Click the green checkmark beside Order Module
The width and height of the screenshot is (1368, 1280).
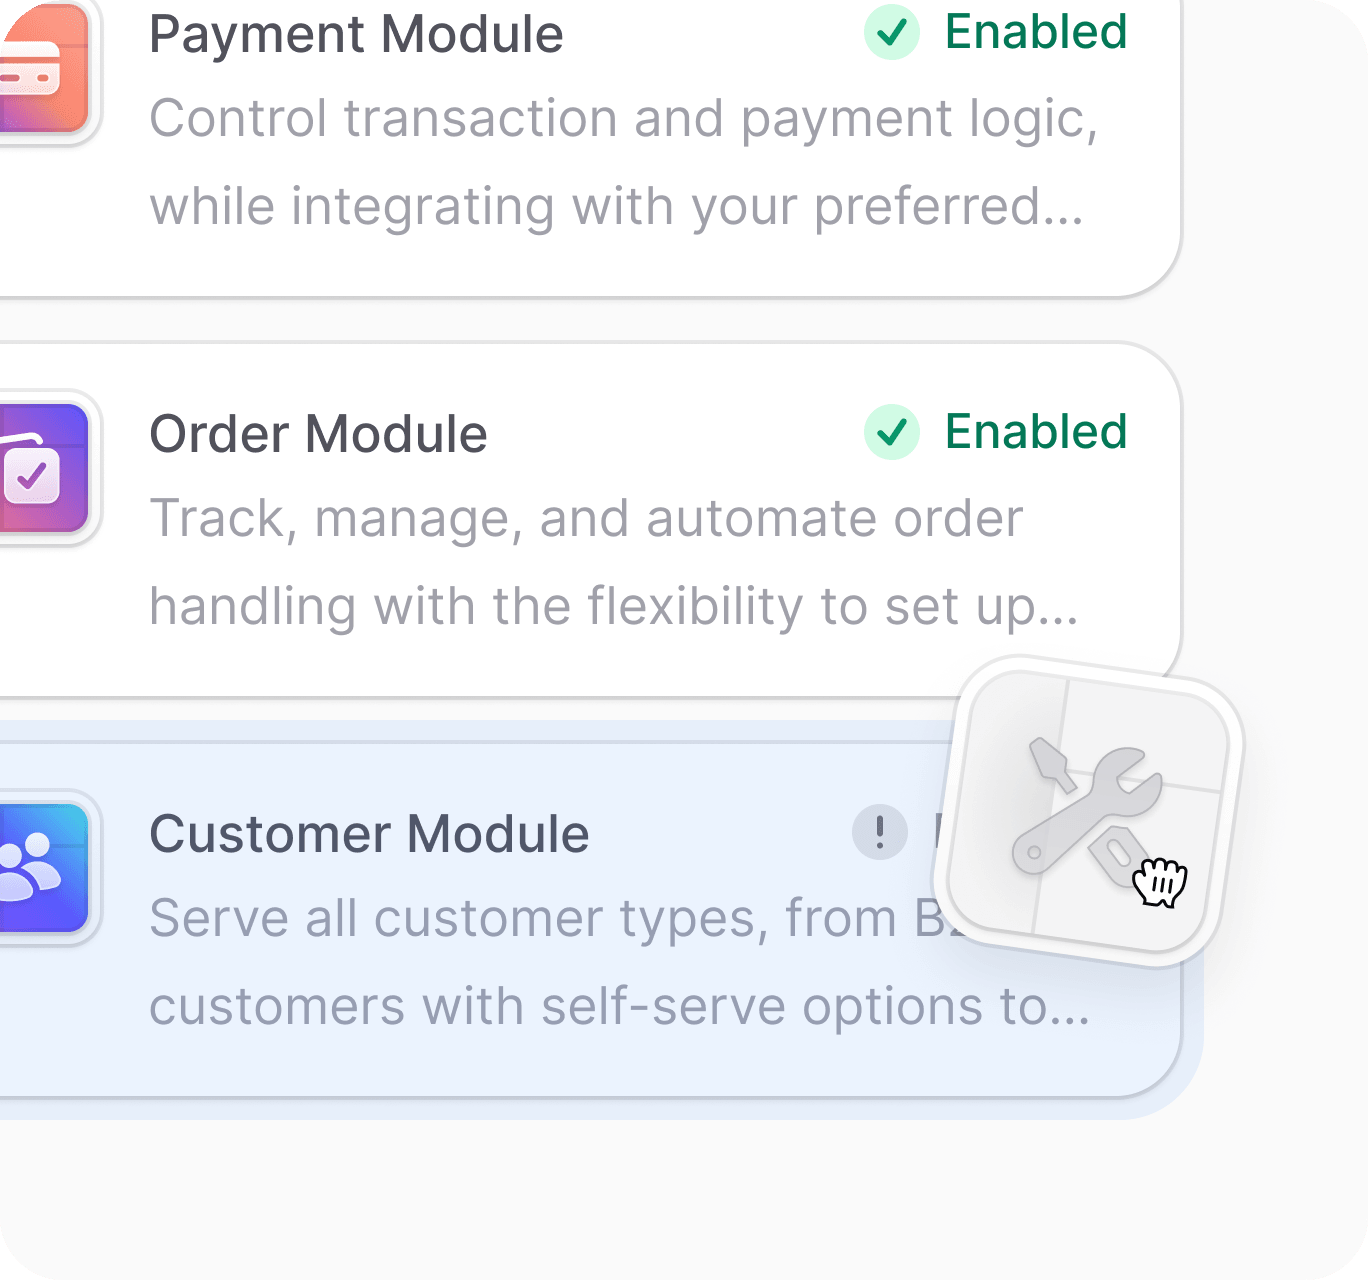(x=890, y=433)
